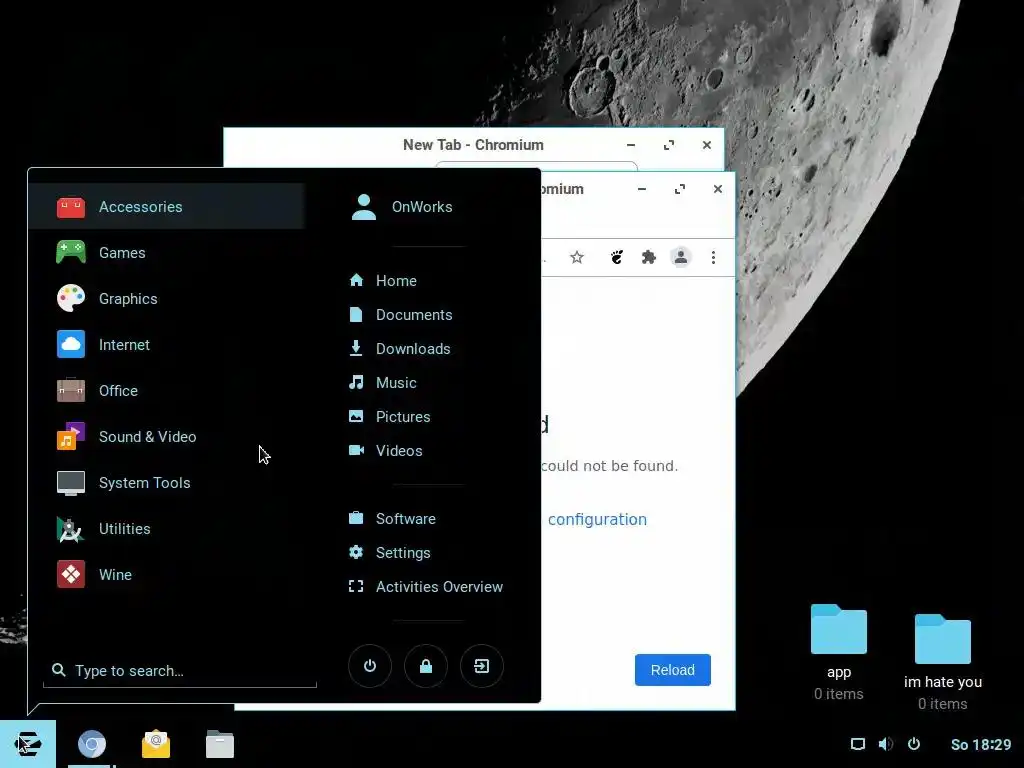The image size is (1024, 768).
Task: Click the OnWorks user avatar icon
Action: click(x=364, y=207)
